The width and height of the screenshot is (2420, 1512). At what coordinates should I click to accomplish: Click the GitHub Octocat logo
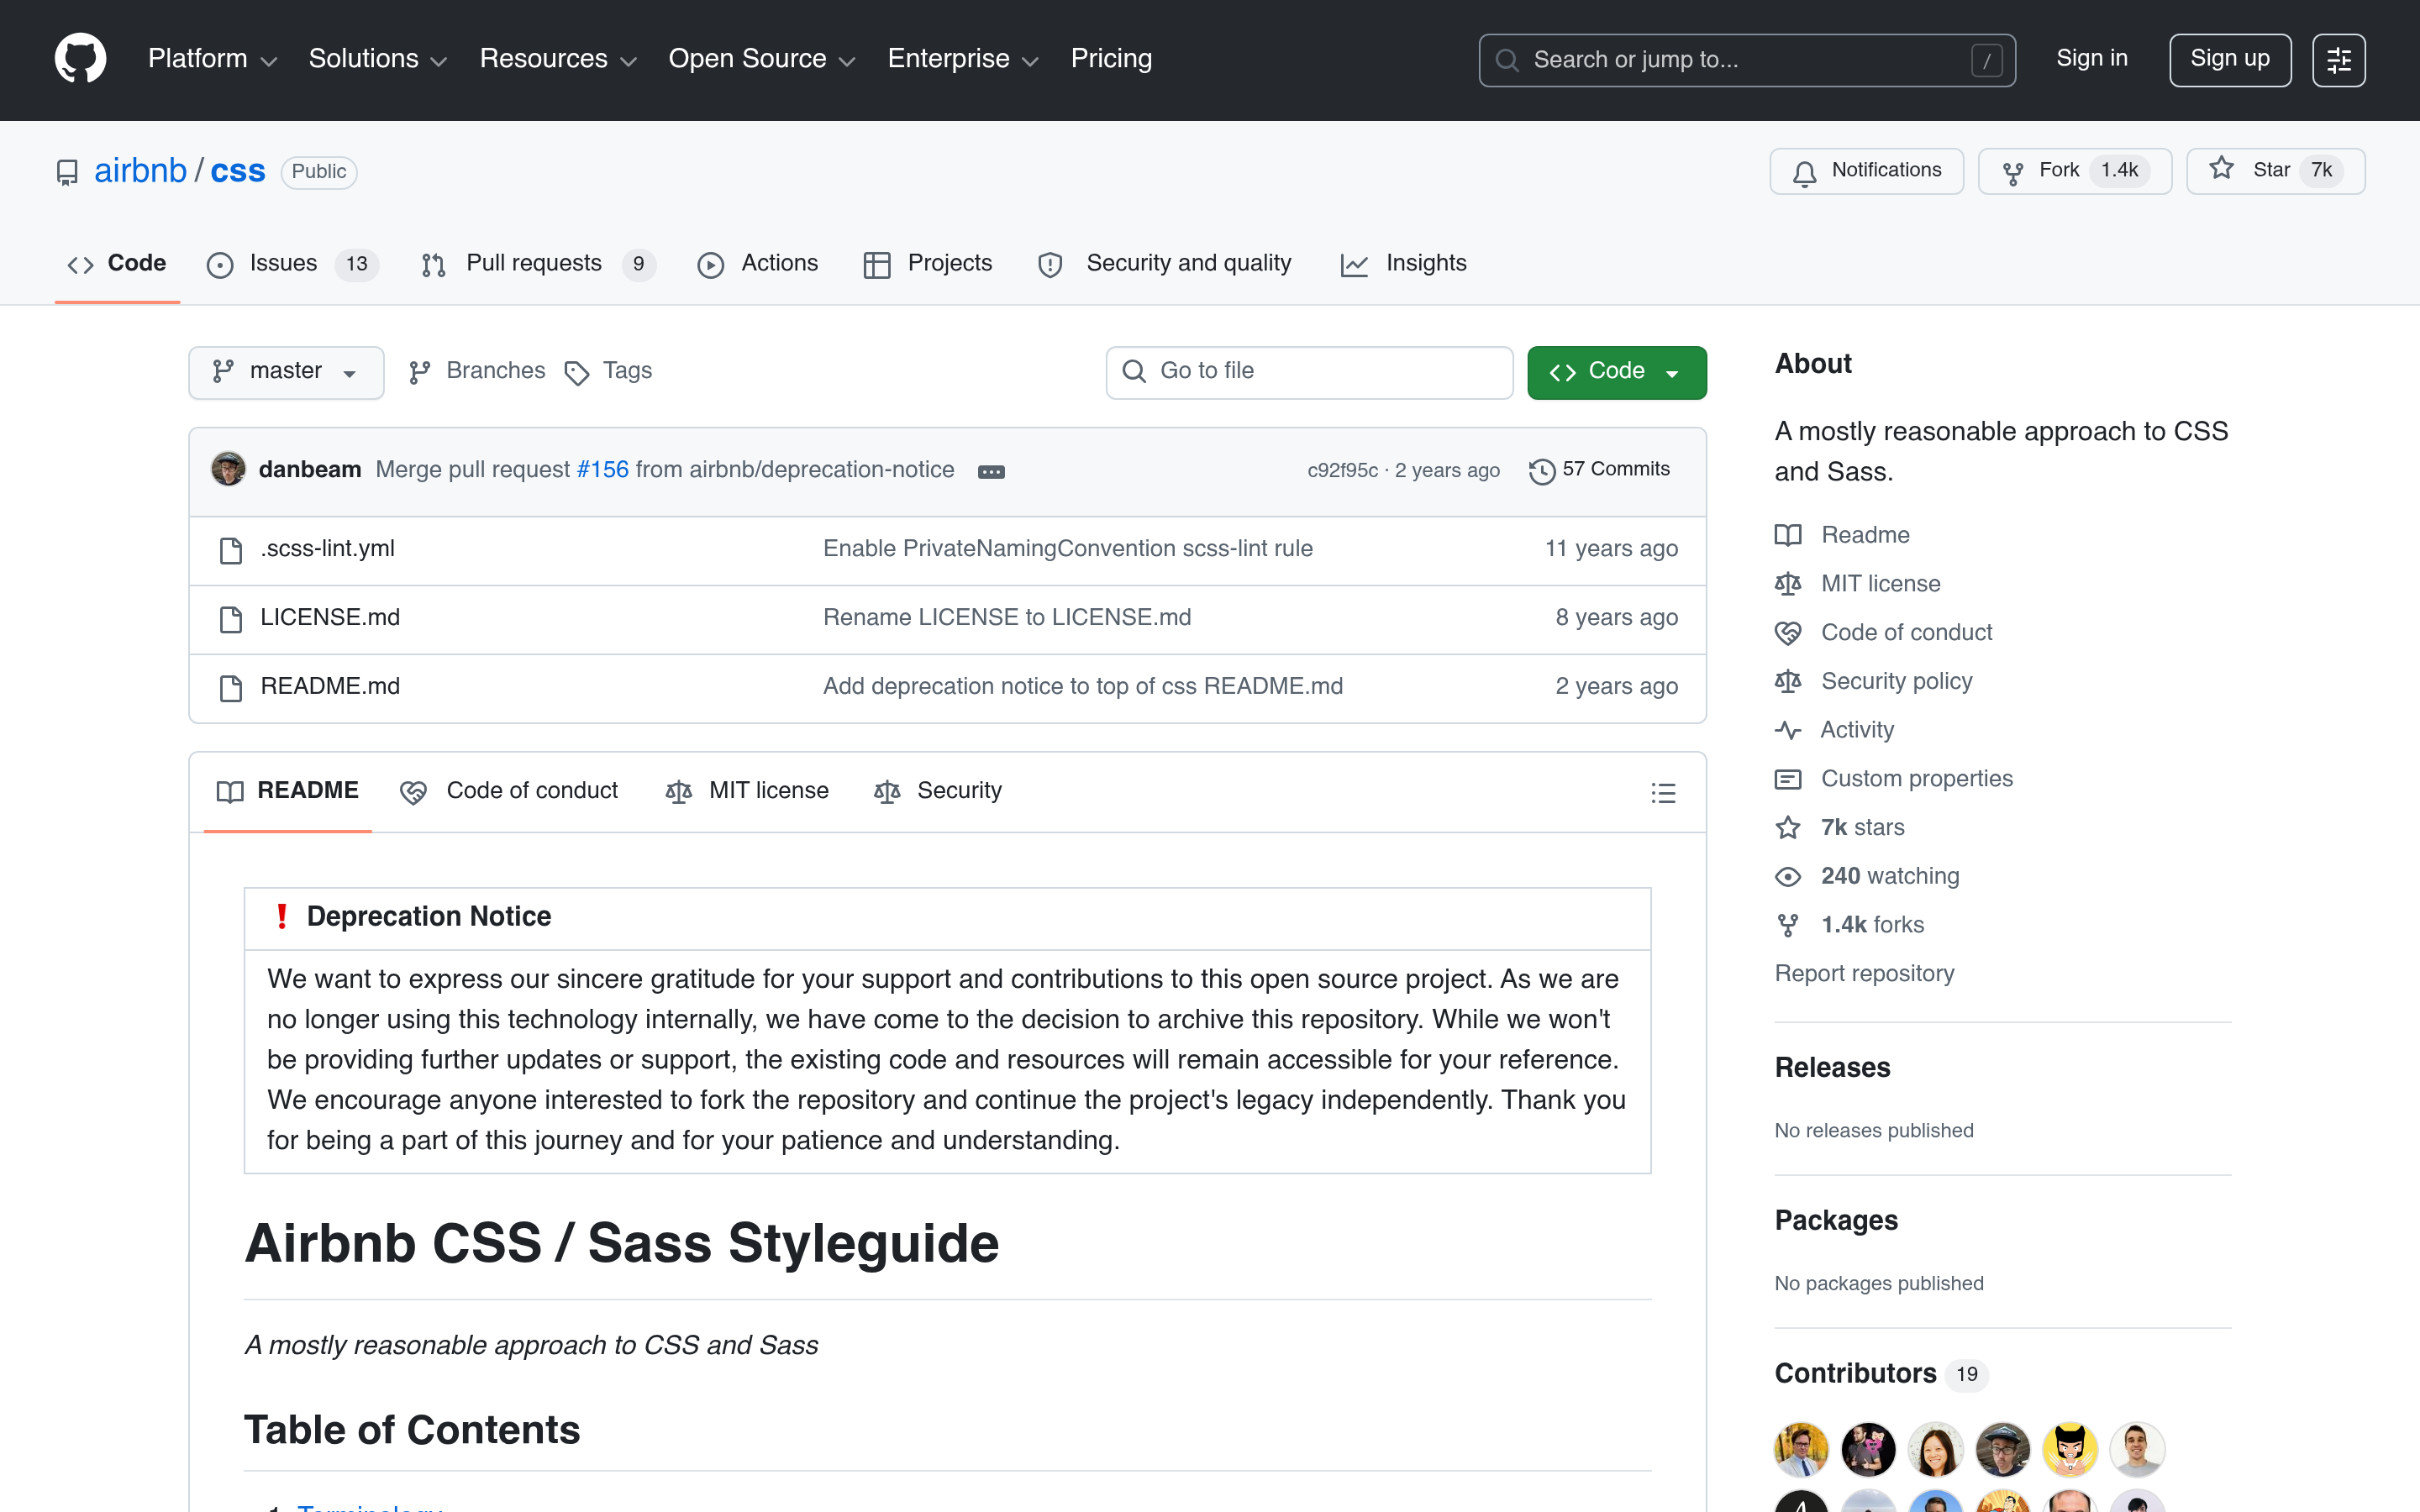point(80,59)
